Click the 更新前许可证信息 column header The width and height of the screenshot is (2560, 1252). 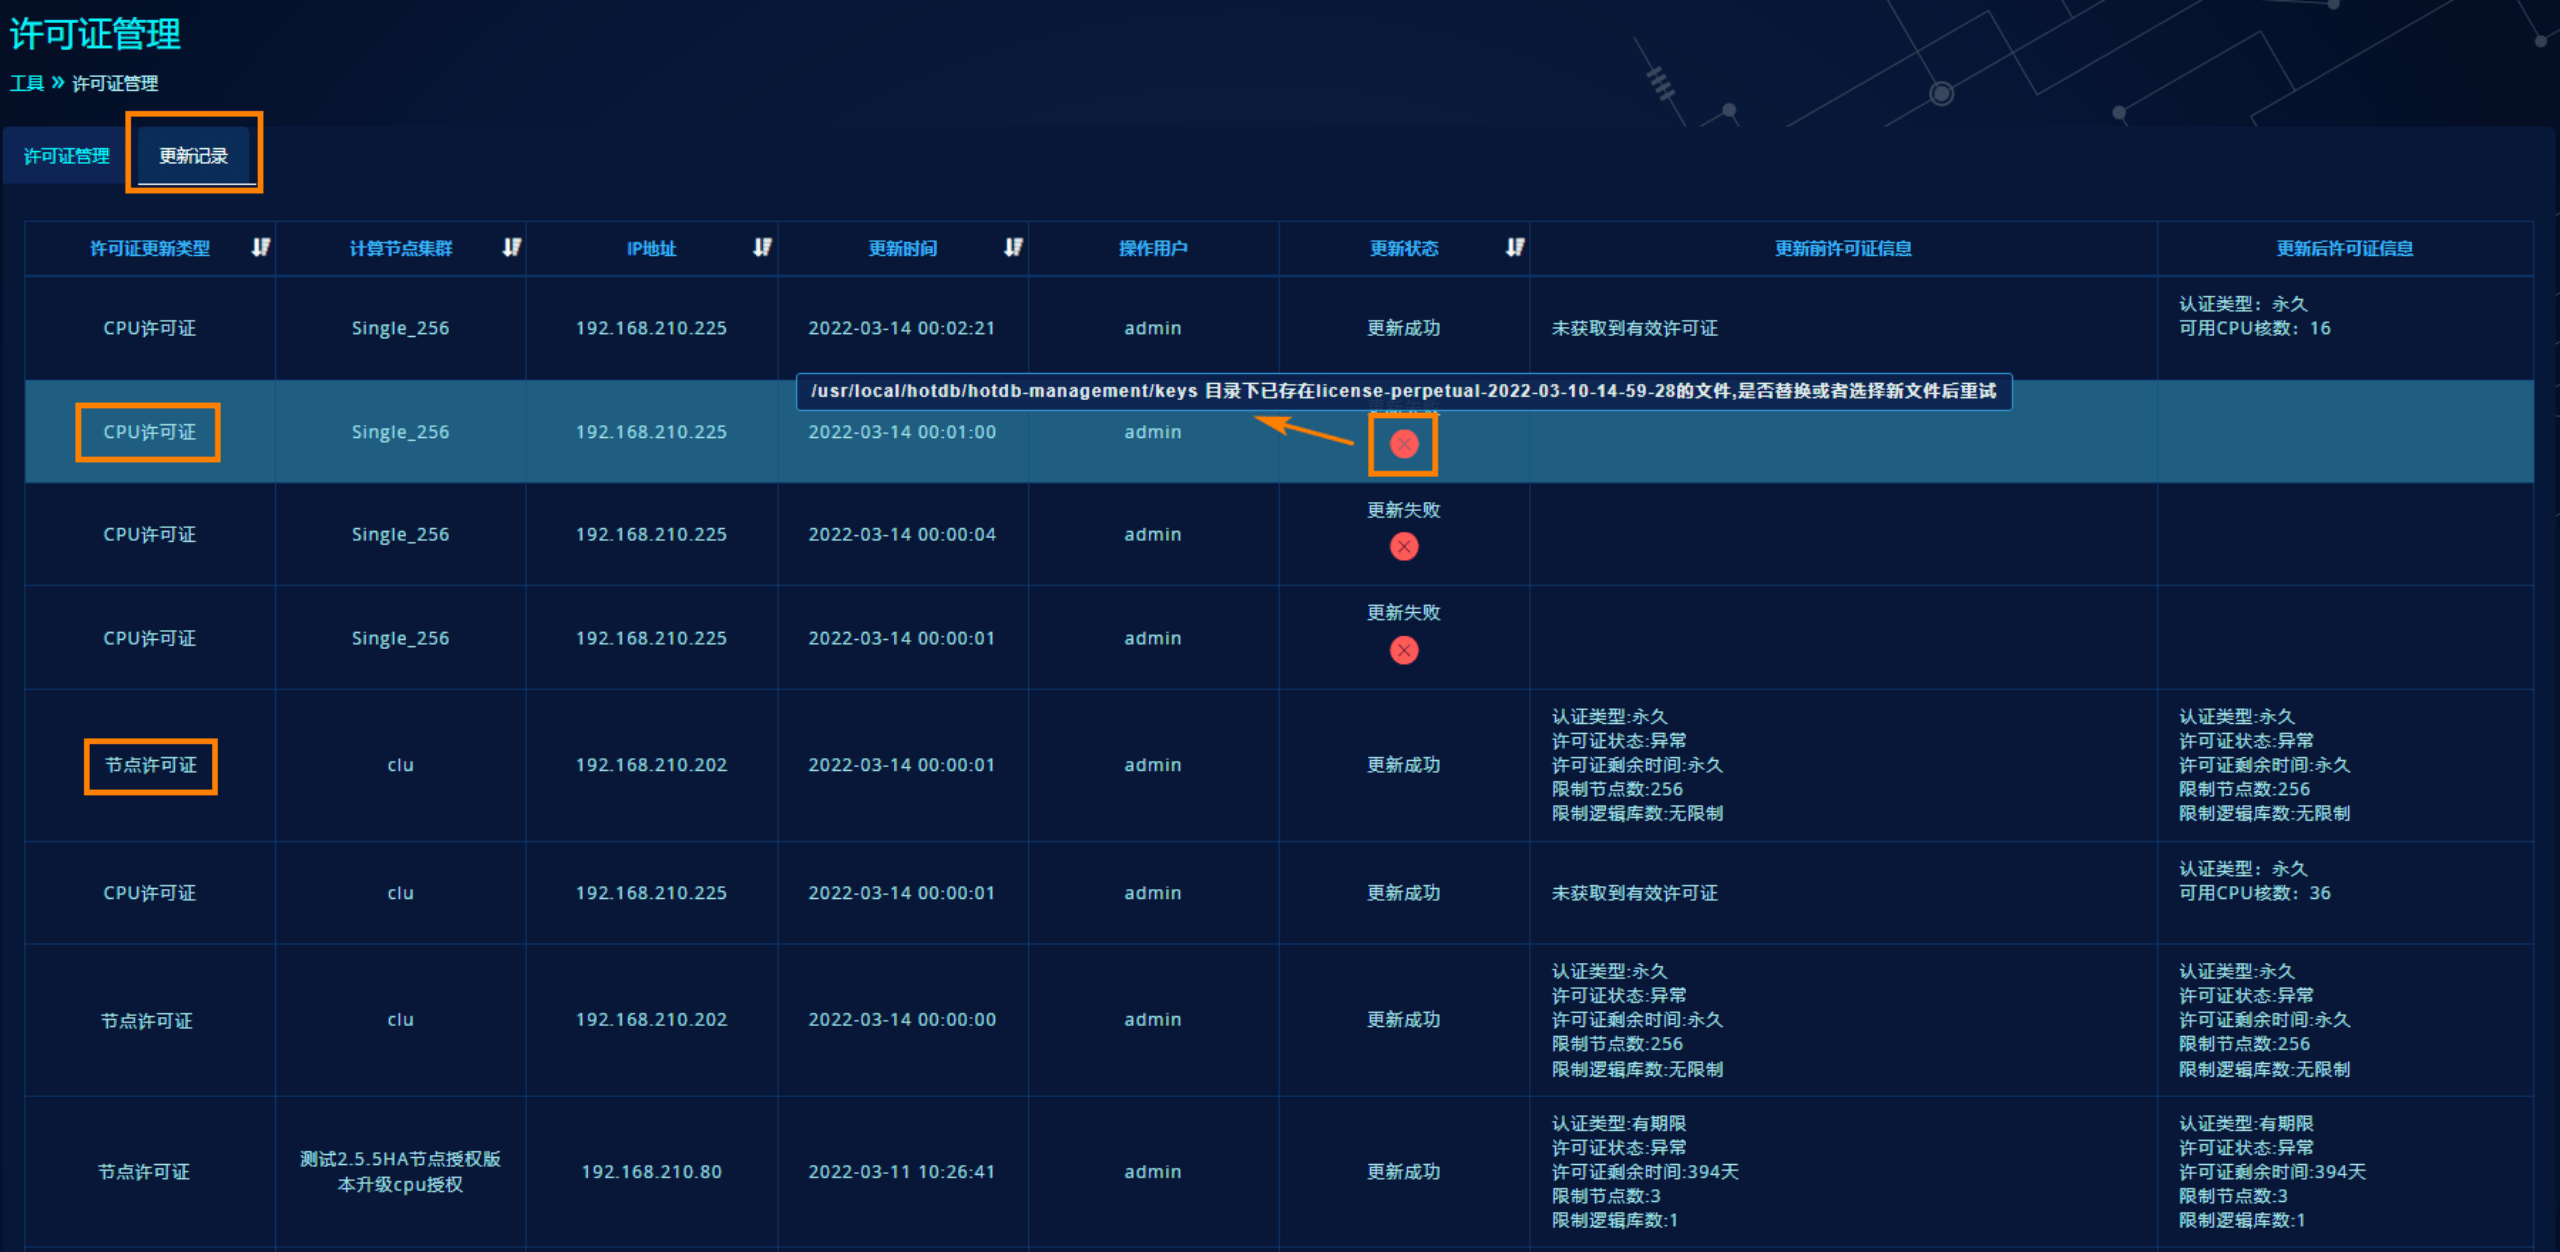pyautogui.click(x=1842, y=248)
